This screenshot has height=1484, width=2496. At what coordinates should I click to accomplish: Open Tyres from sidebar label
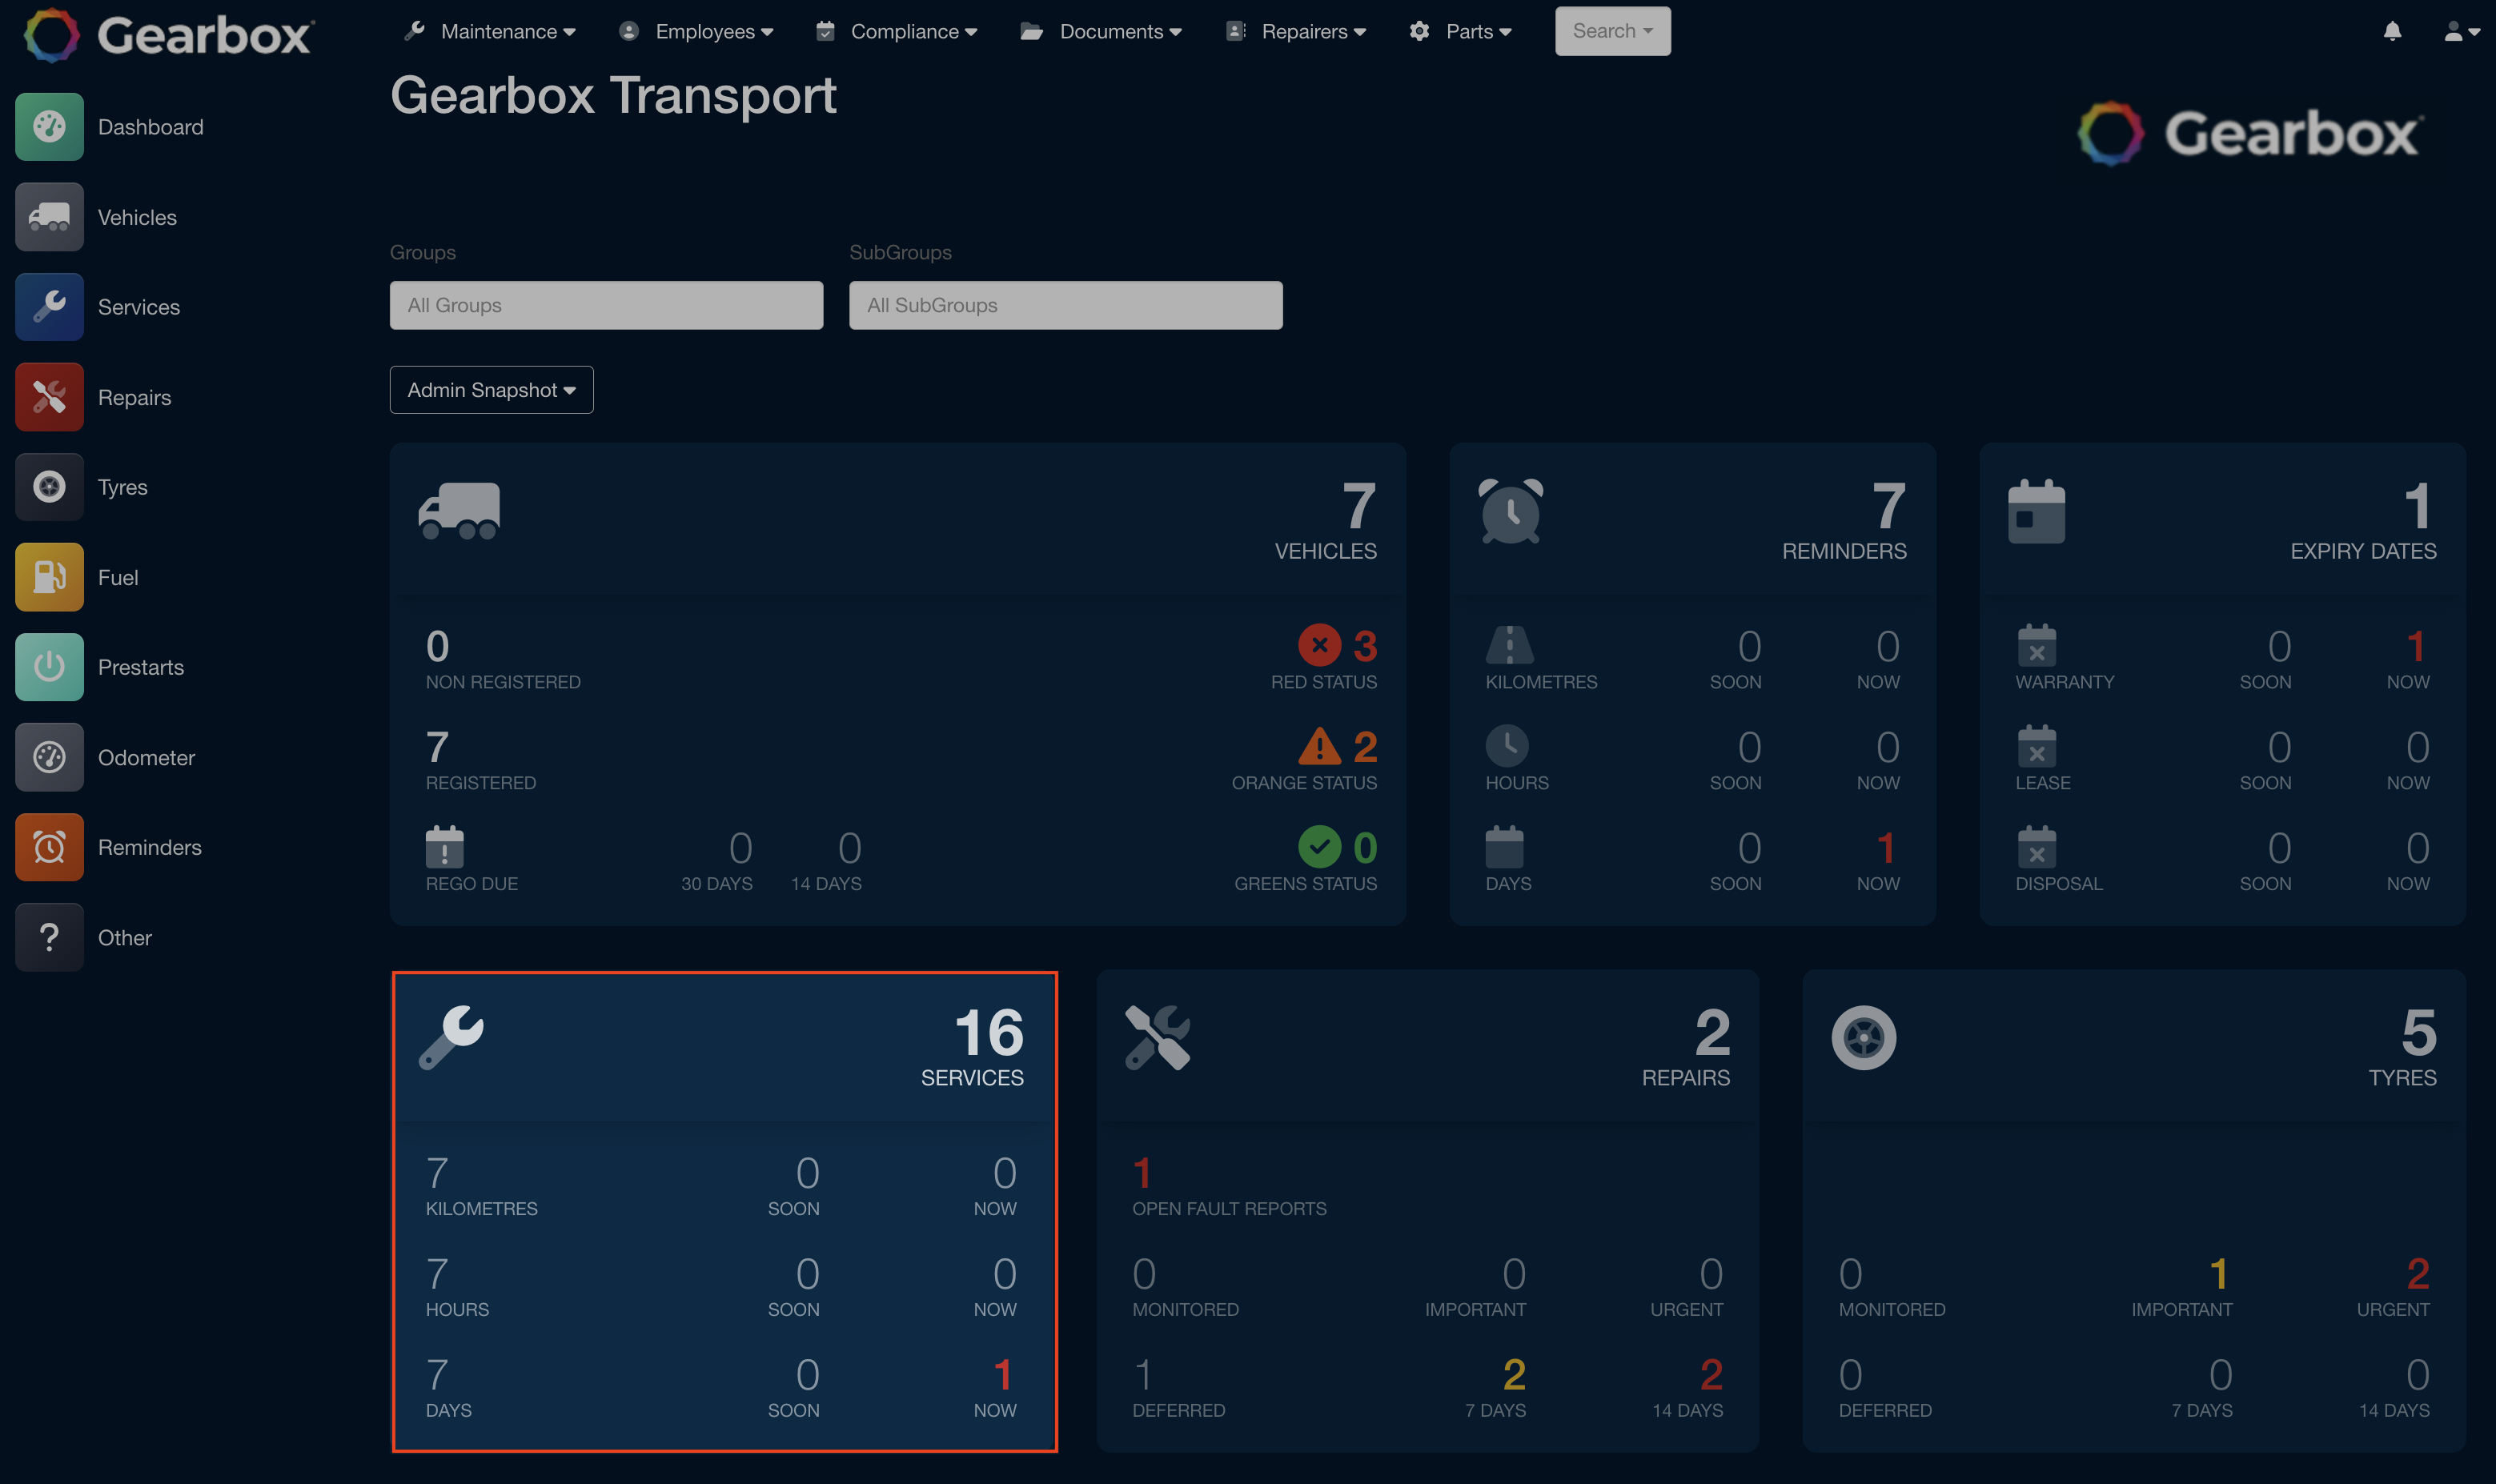(x=122, y=487)
